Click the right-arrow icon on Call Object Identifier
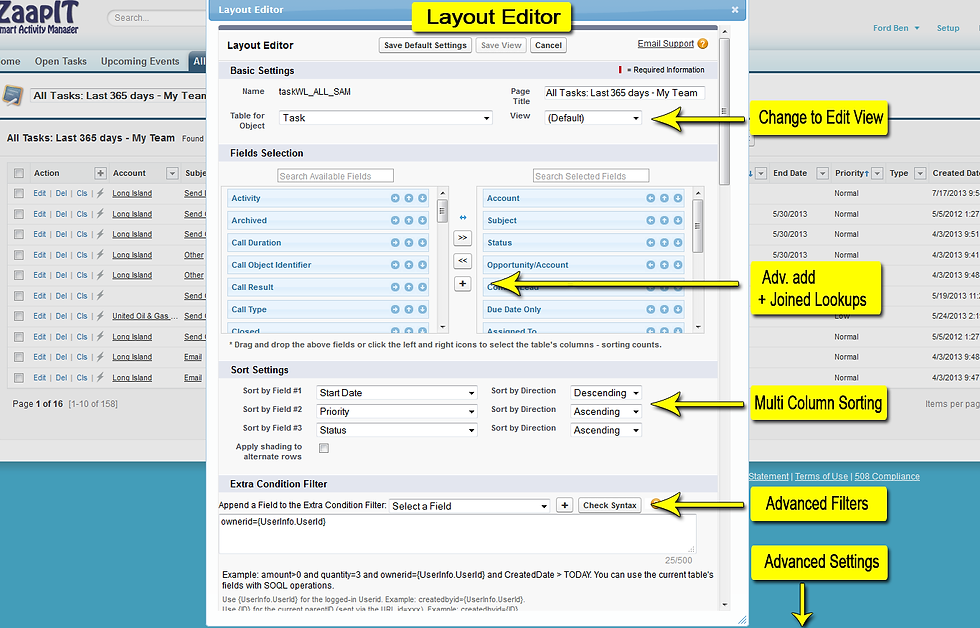The height and width of the screenshot is (628, 980). pos(395,265)
